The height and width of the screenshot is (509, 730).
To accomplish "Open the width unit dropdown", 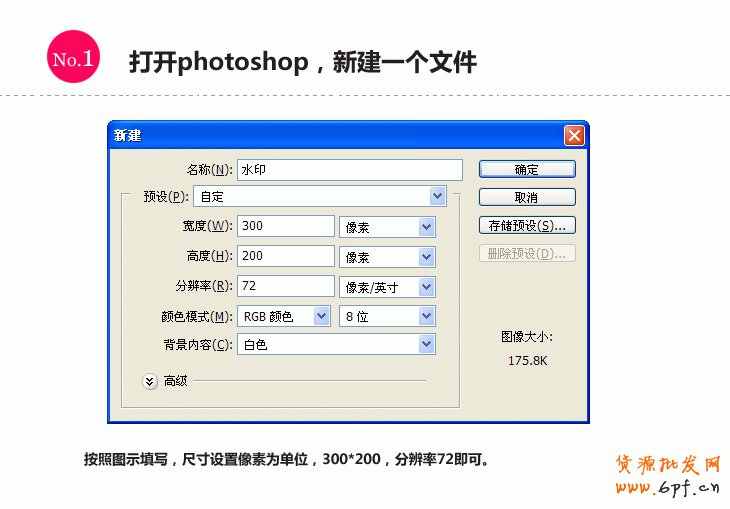I will pyautogui.click(x=387, y=227).
